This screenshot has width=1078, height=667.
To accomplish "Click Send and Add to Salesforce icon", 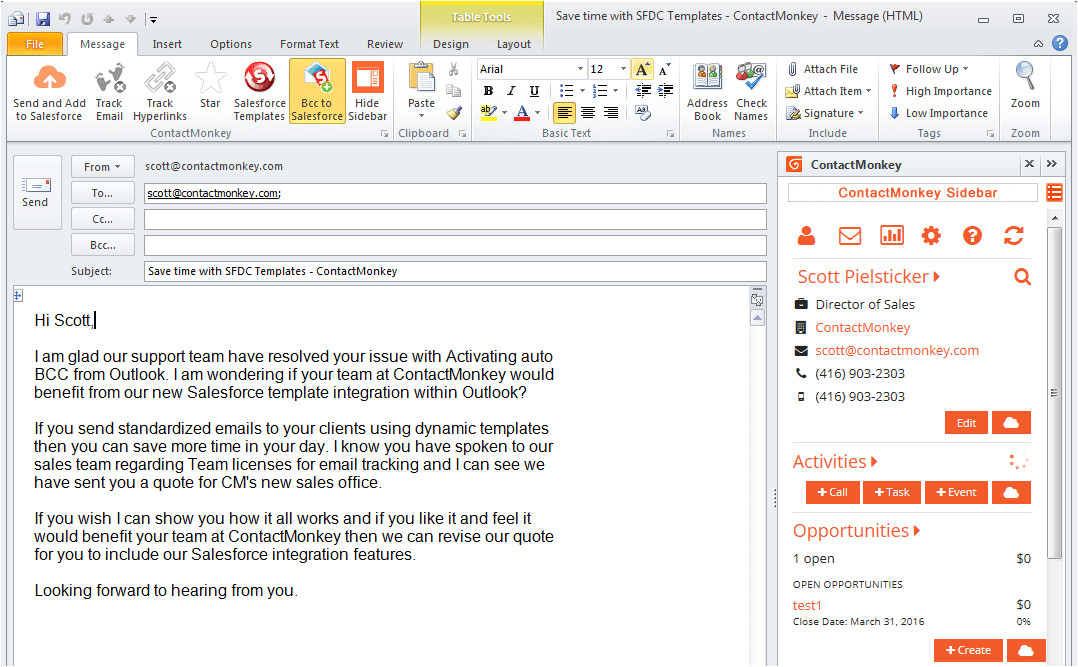I will 50,91.
